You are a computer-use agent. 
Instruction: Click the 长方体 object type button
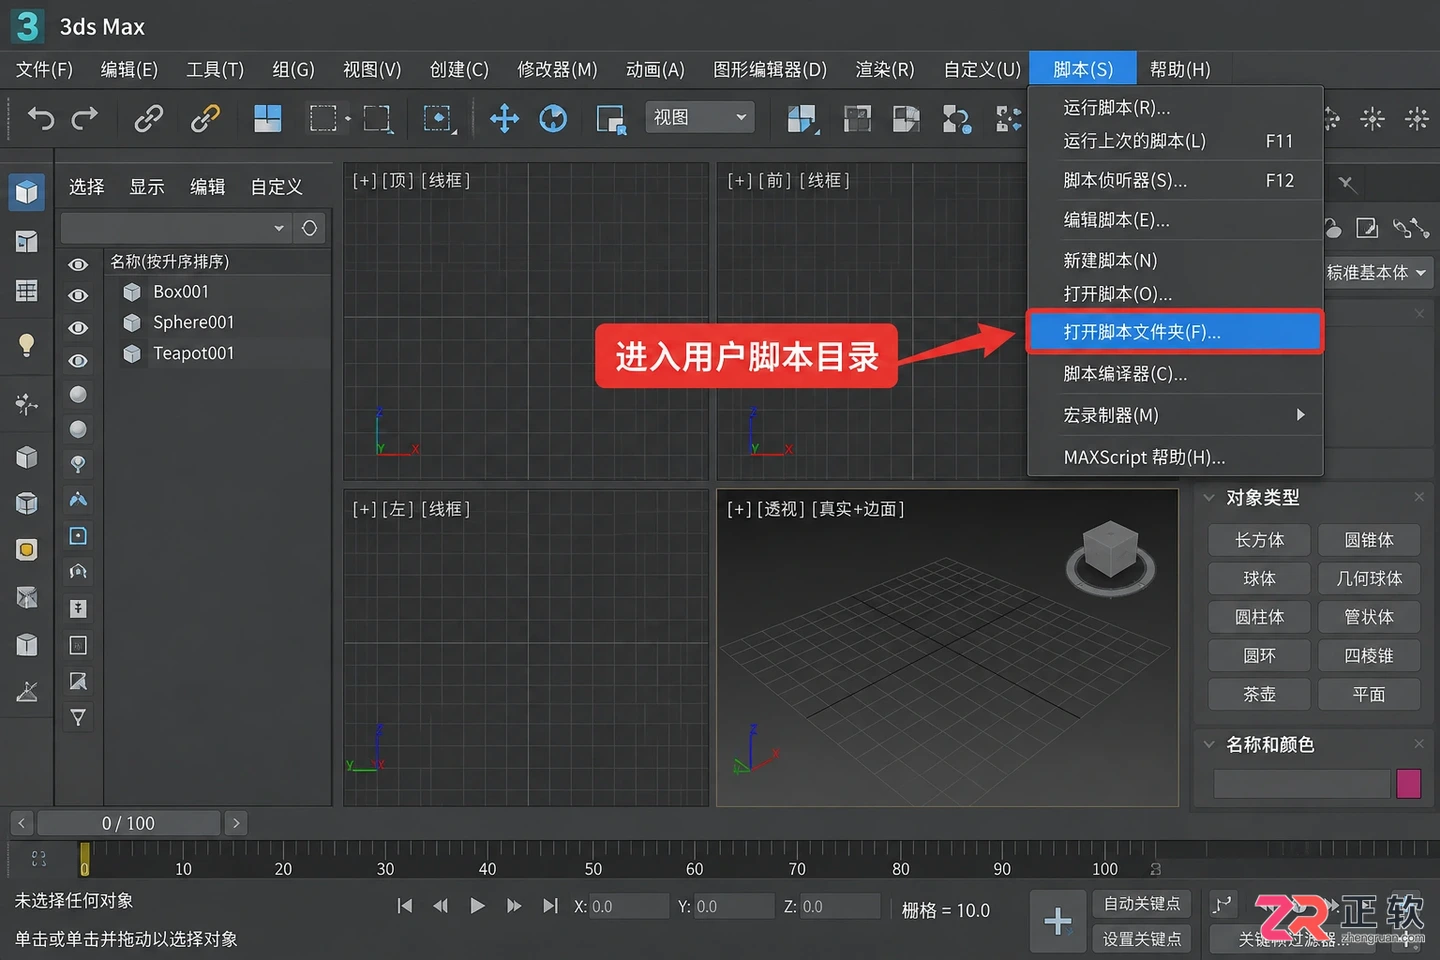click(1259, 540)
